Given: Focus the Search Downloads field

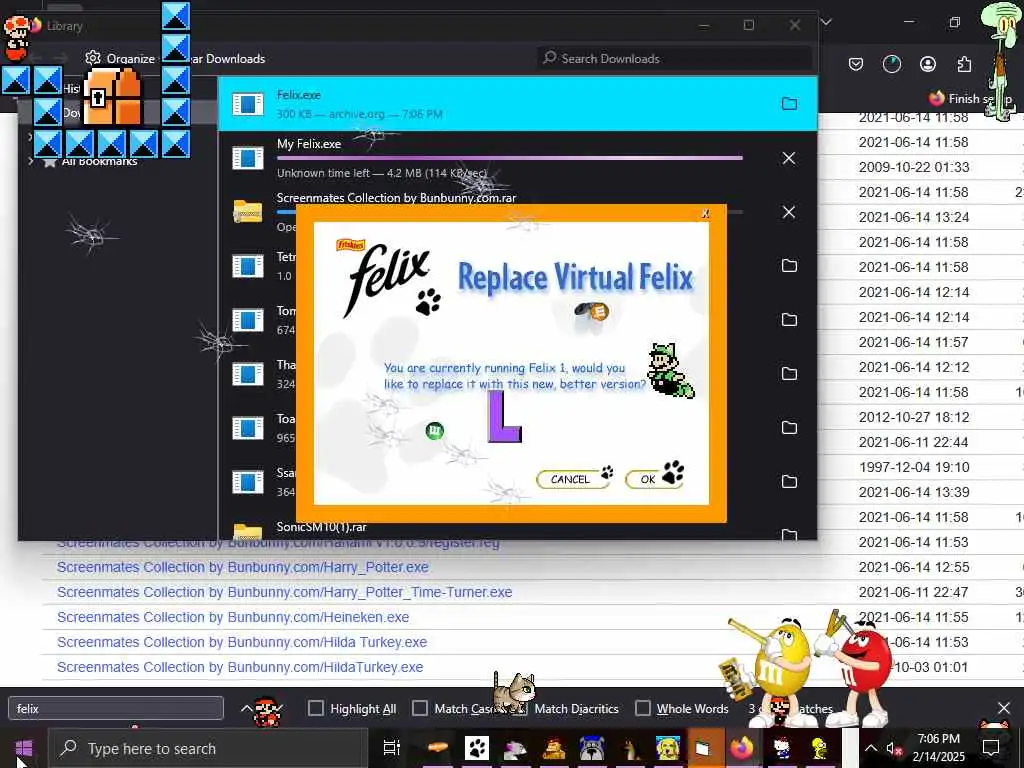Looking at the screenshot, I should (675, 58).
